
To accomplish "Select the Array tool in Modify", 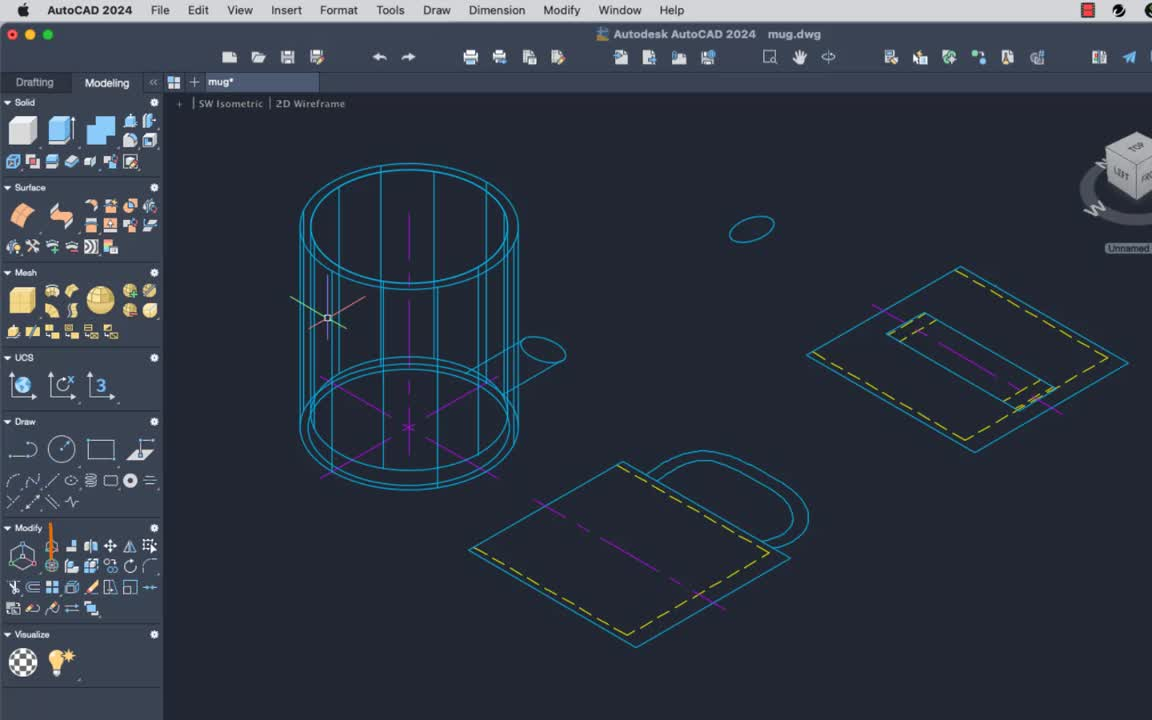I will click(52, 587).
